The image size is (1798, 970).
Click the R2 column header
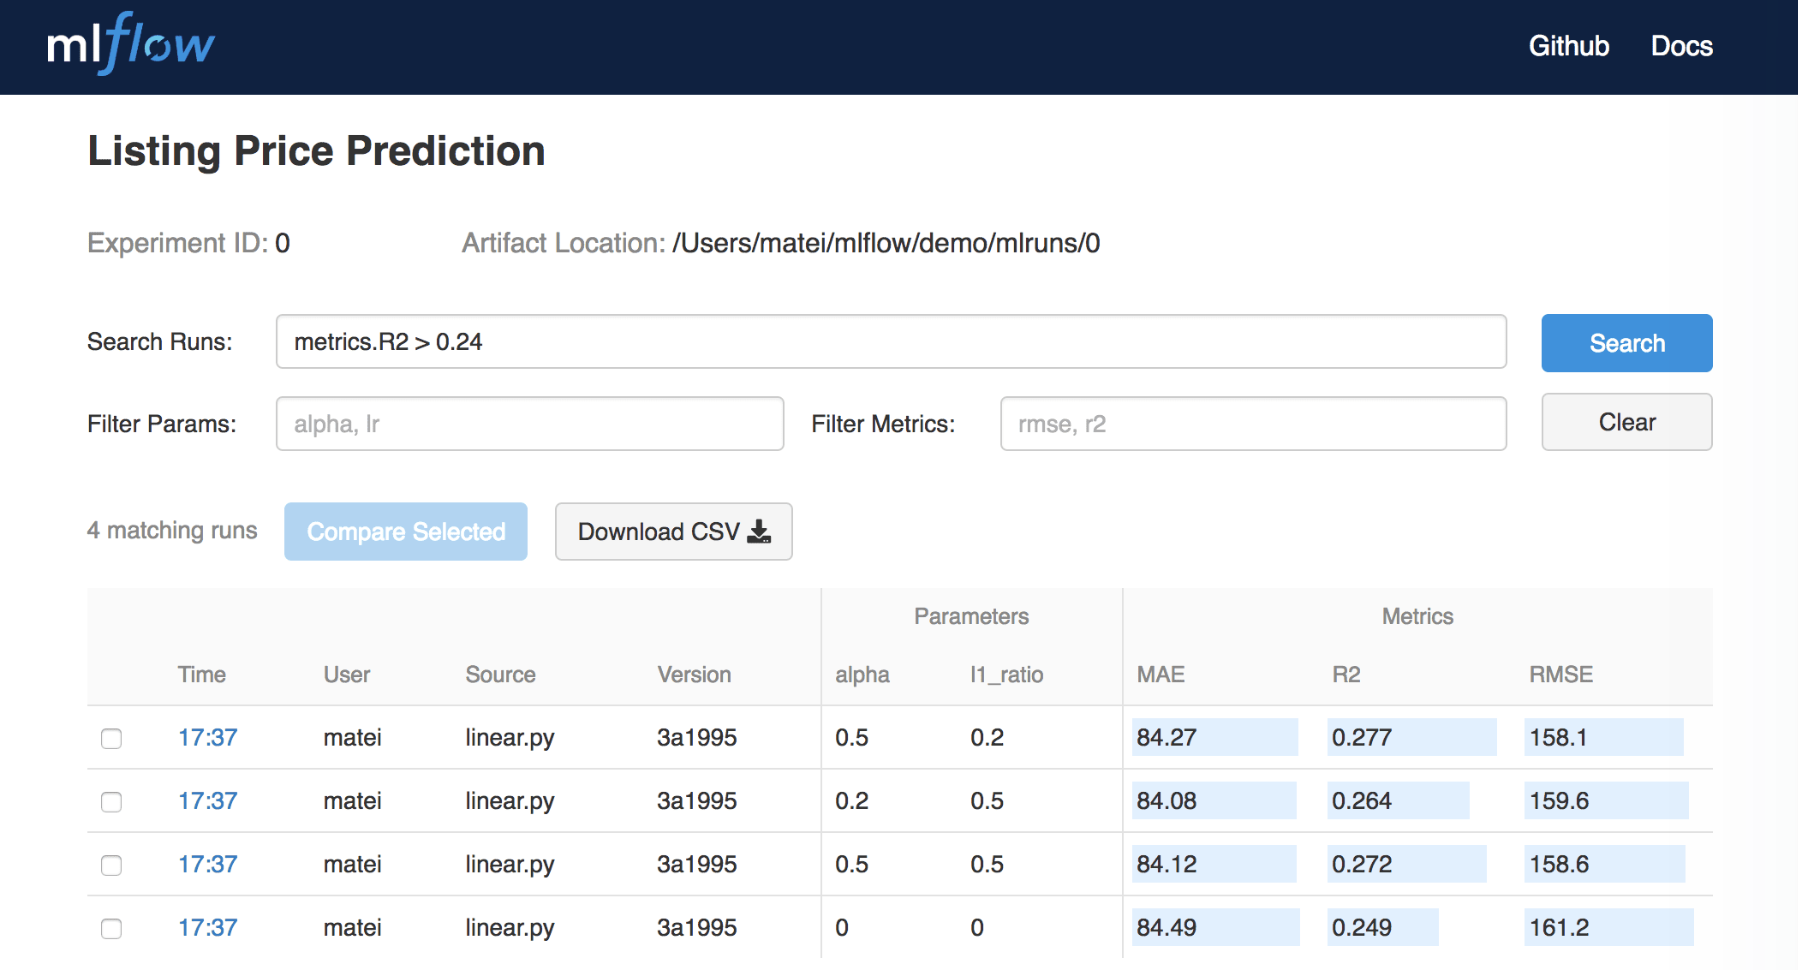pyautogui.click(x=1346, y=675)
